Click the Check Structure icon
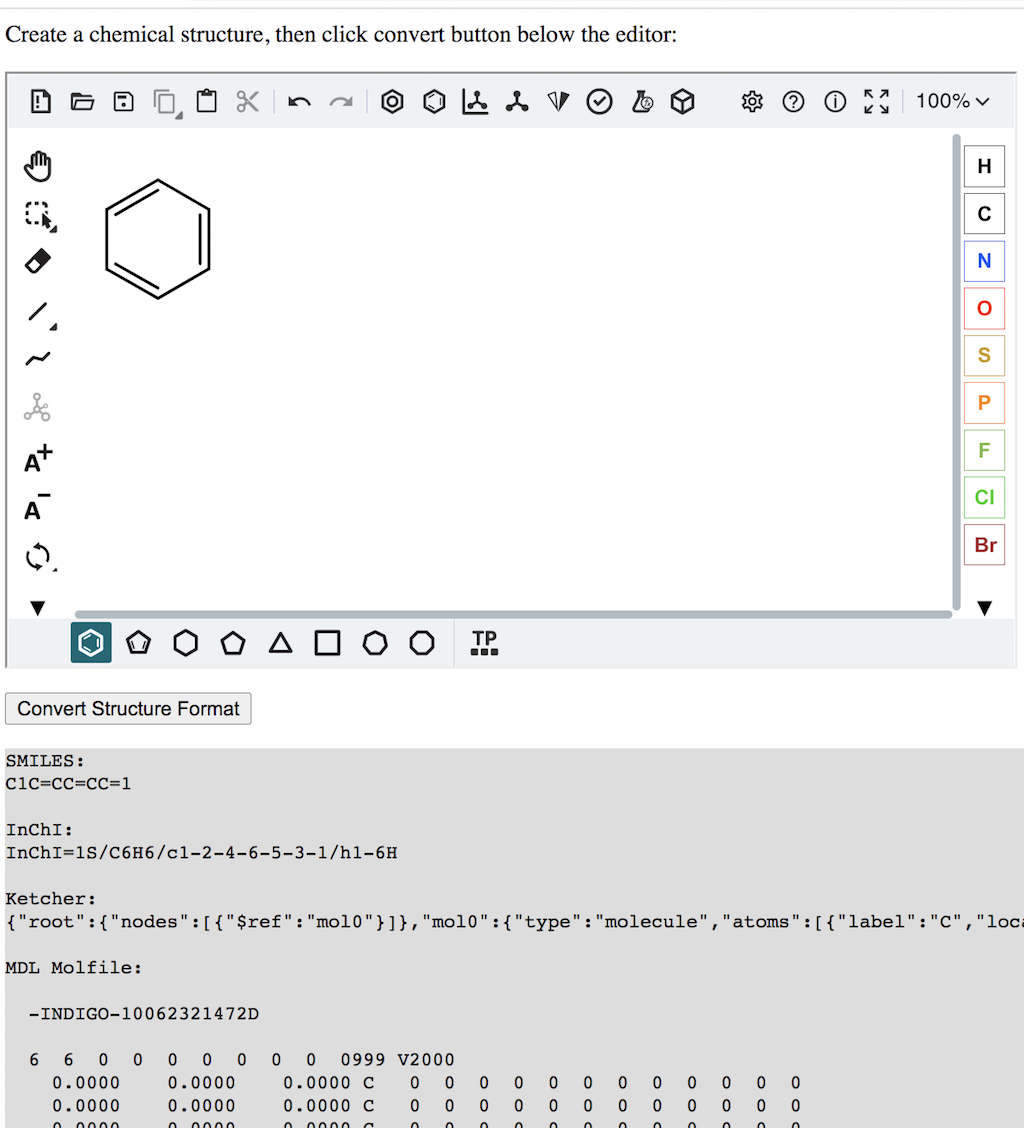1024x1128 pixels. click(x=599, y=101)
